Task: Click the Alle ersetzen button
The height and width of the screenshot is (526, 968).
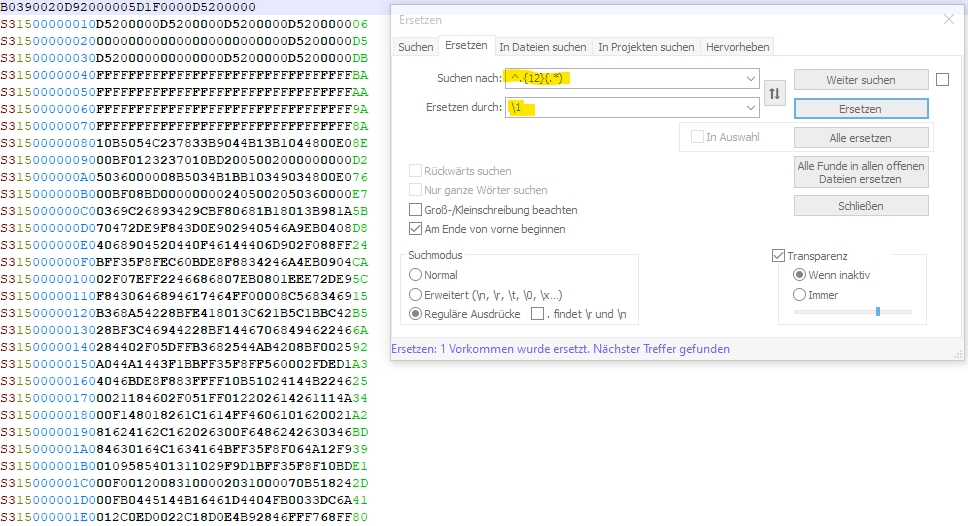Action: 860,138
